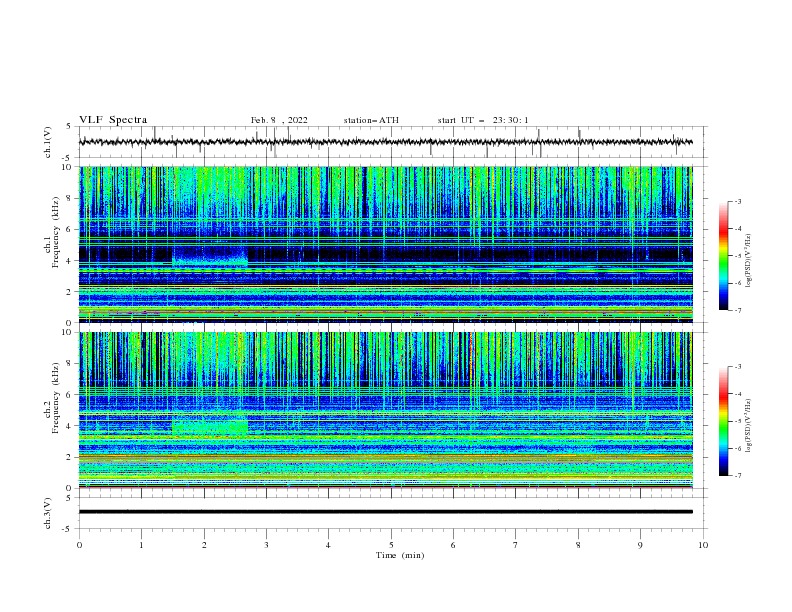Click the "-5" tick on upper color bar

pyautogui.click(x=737, y=256)
